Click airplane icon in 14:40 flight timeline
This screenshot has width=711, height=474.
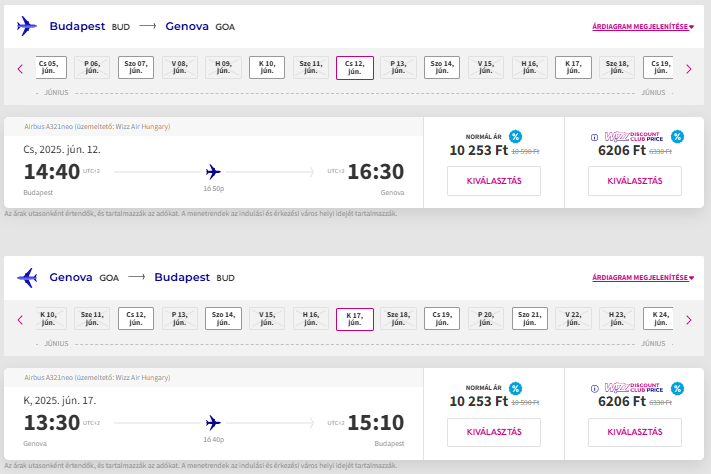(x=212, y=171)
